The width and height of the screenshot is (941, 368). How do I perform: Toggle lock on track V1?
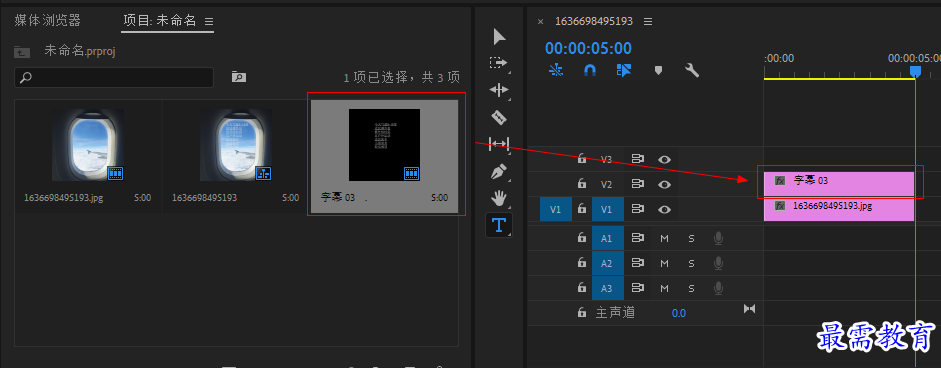tap(581, 209)
